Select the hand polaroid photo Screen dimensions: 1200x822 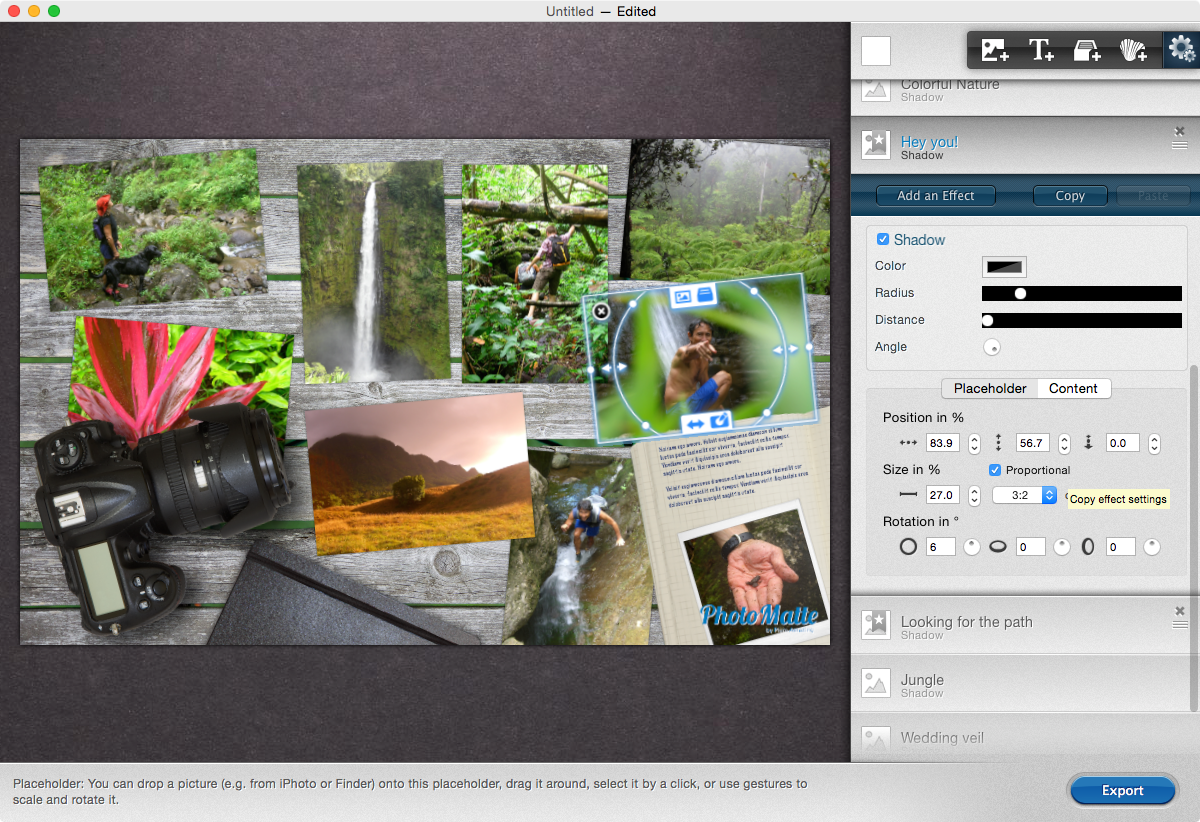[x=754, y=570]
